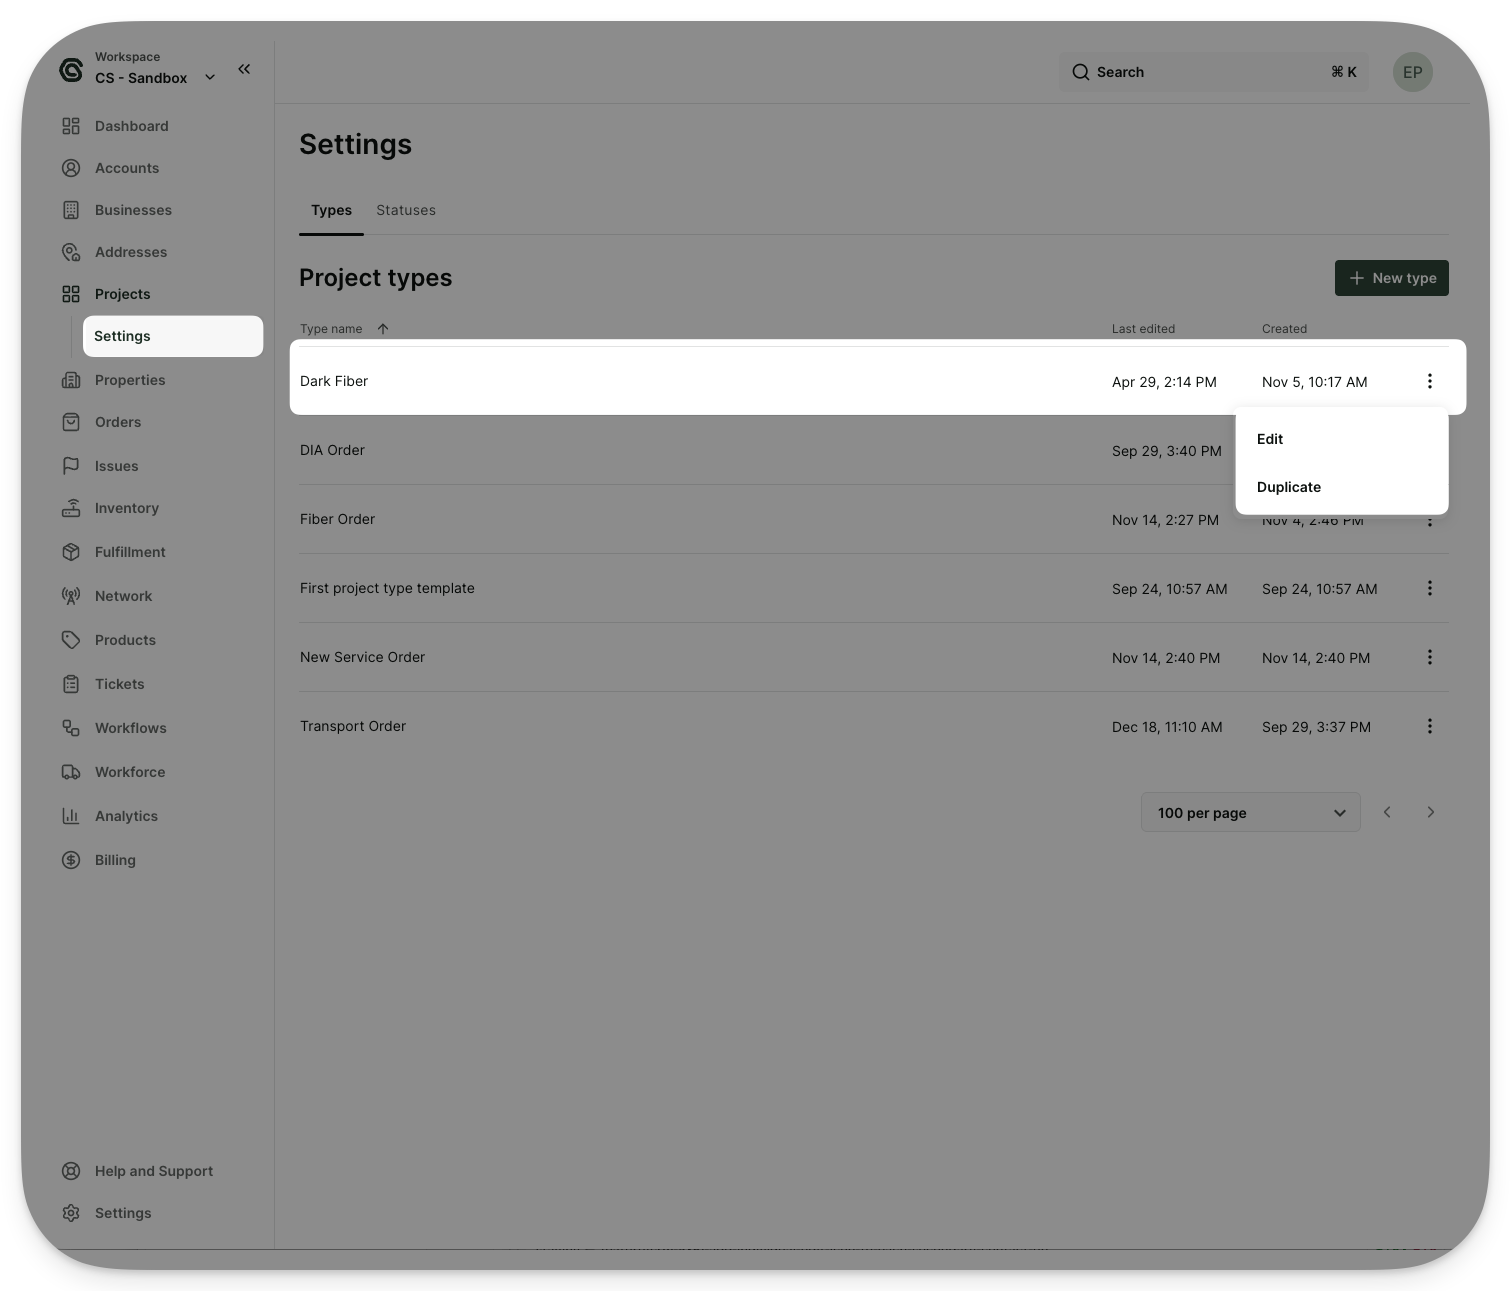This screenshot has height=1291, width=1511.
Task: Click the Billing dollar icon
Action: [x=71, y=860]
